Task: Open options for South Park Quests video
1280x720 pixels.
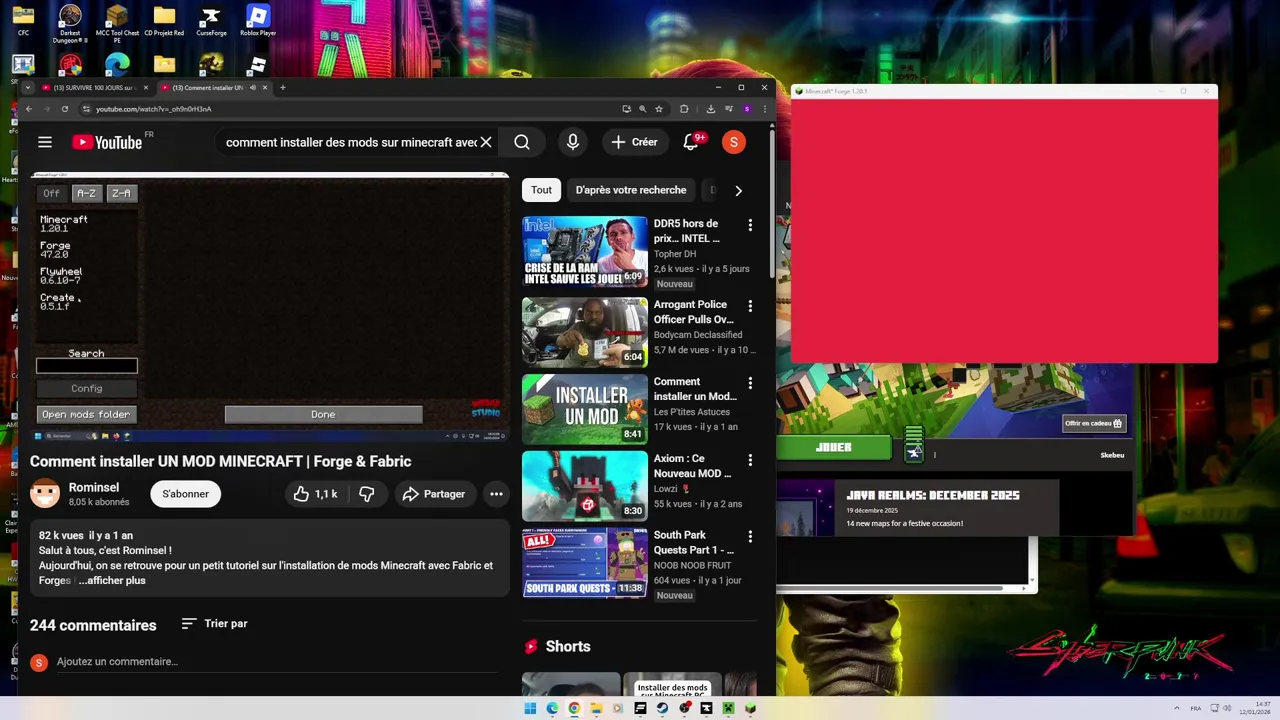Action: (x=750, y=537)
